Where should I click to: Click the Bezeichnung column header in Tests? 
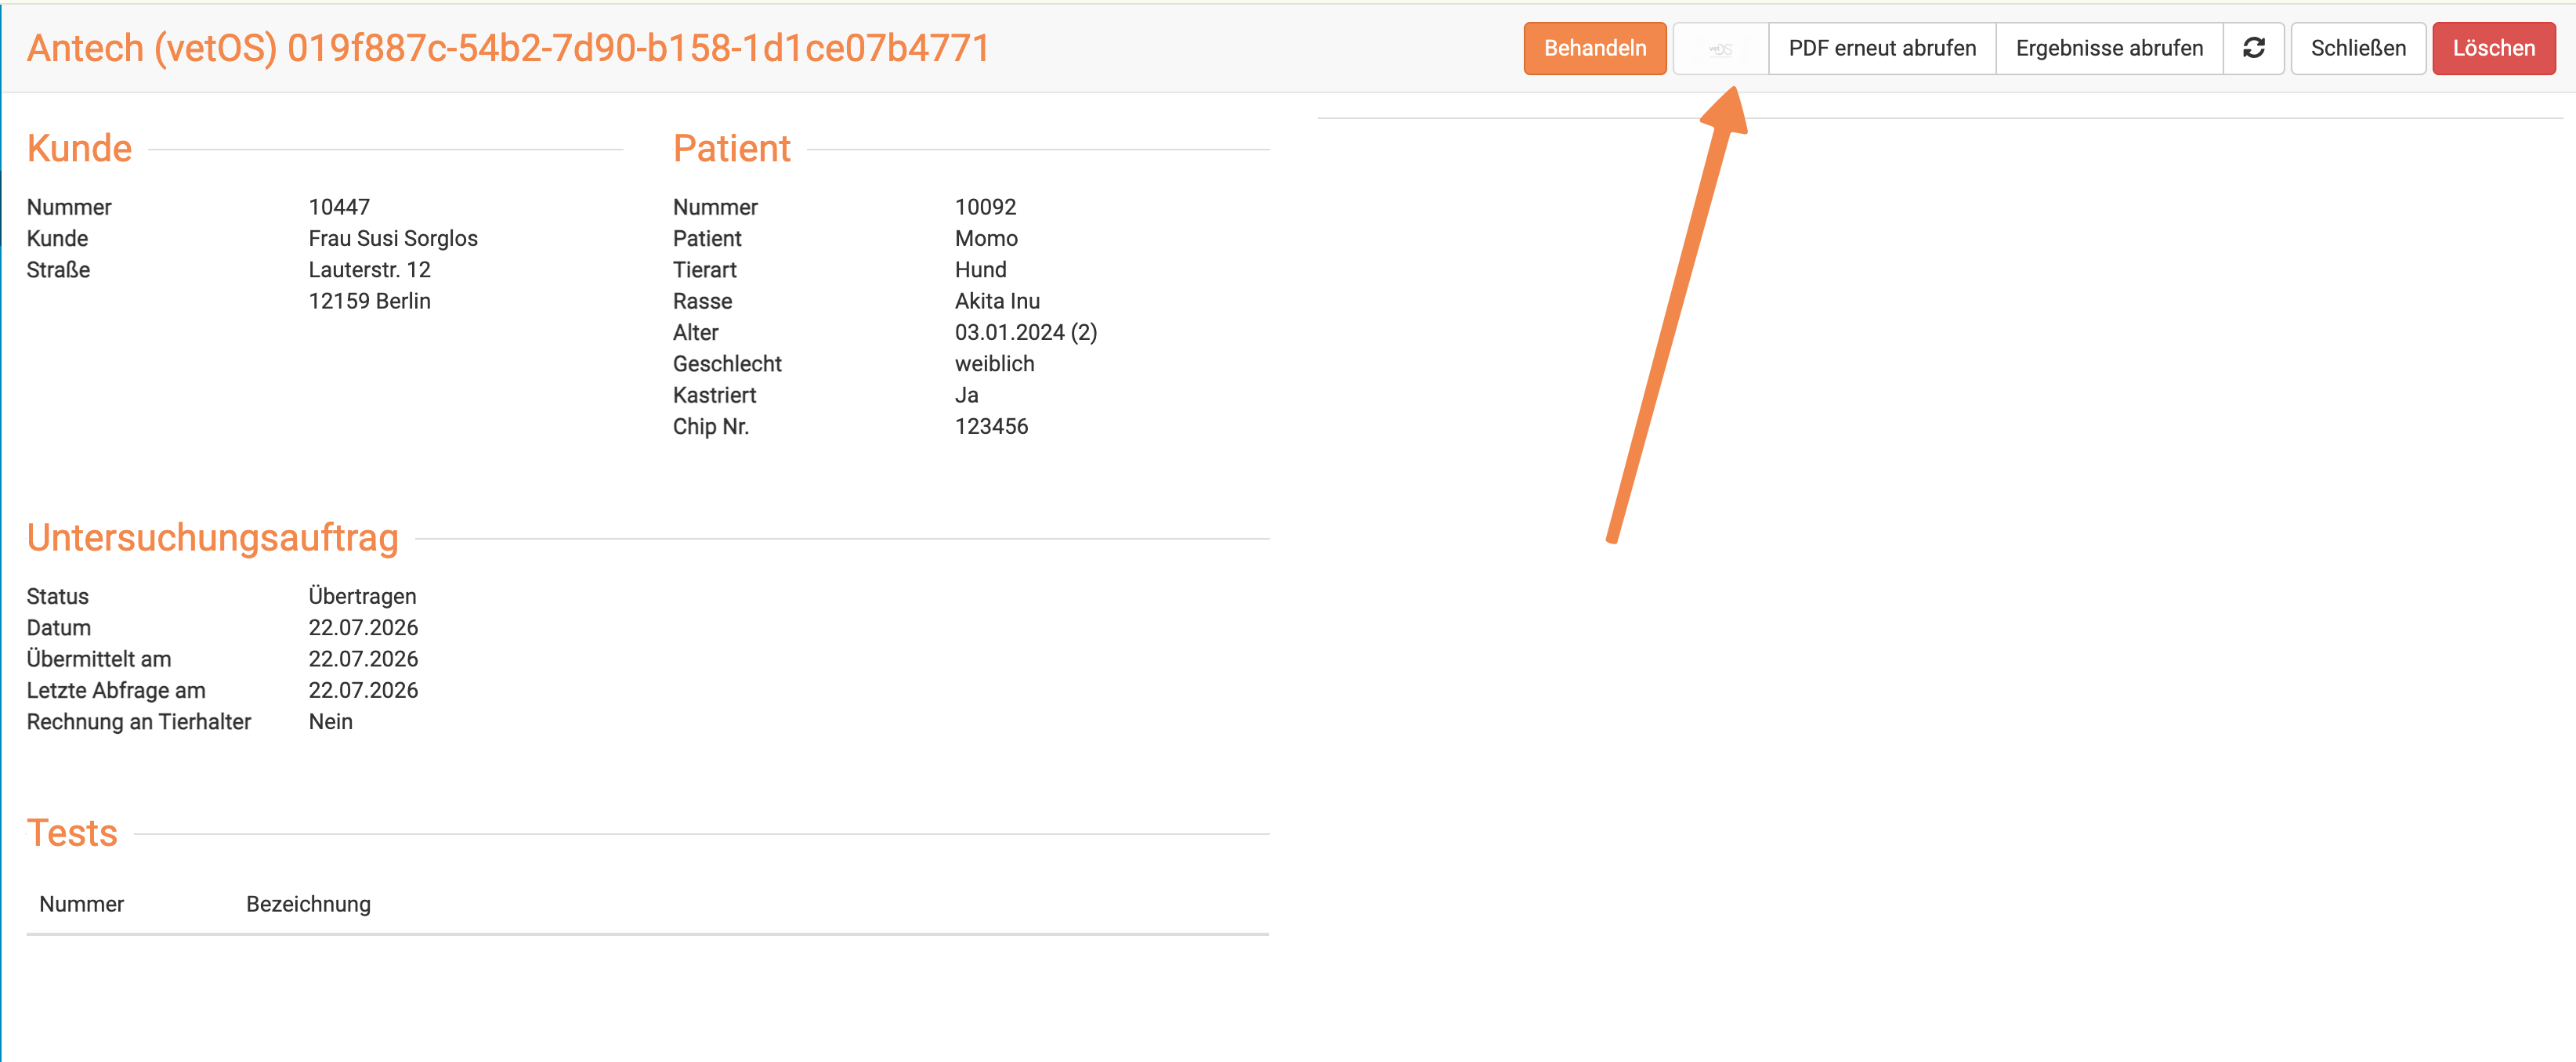click(308, 904)
